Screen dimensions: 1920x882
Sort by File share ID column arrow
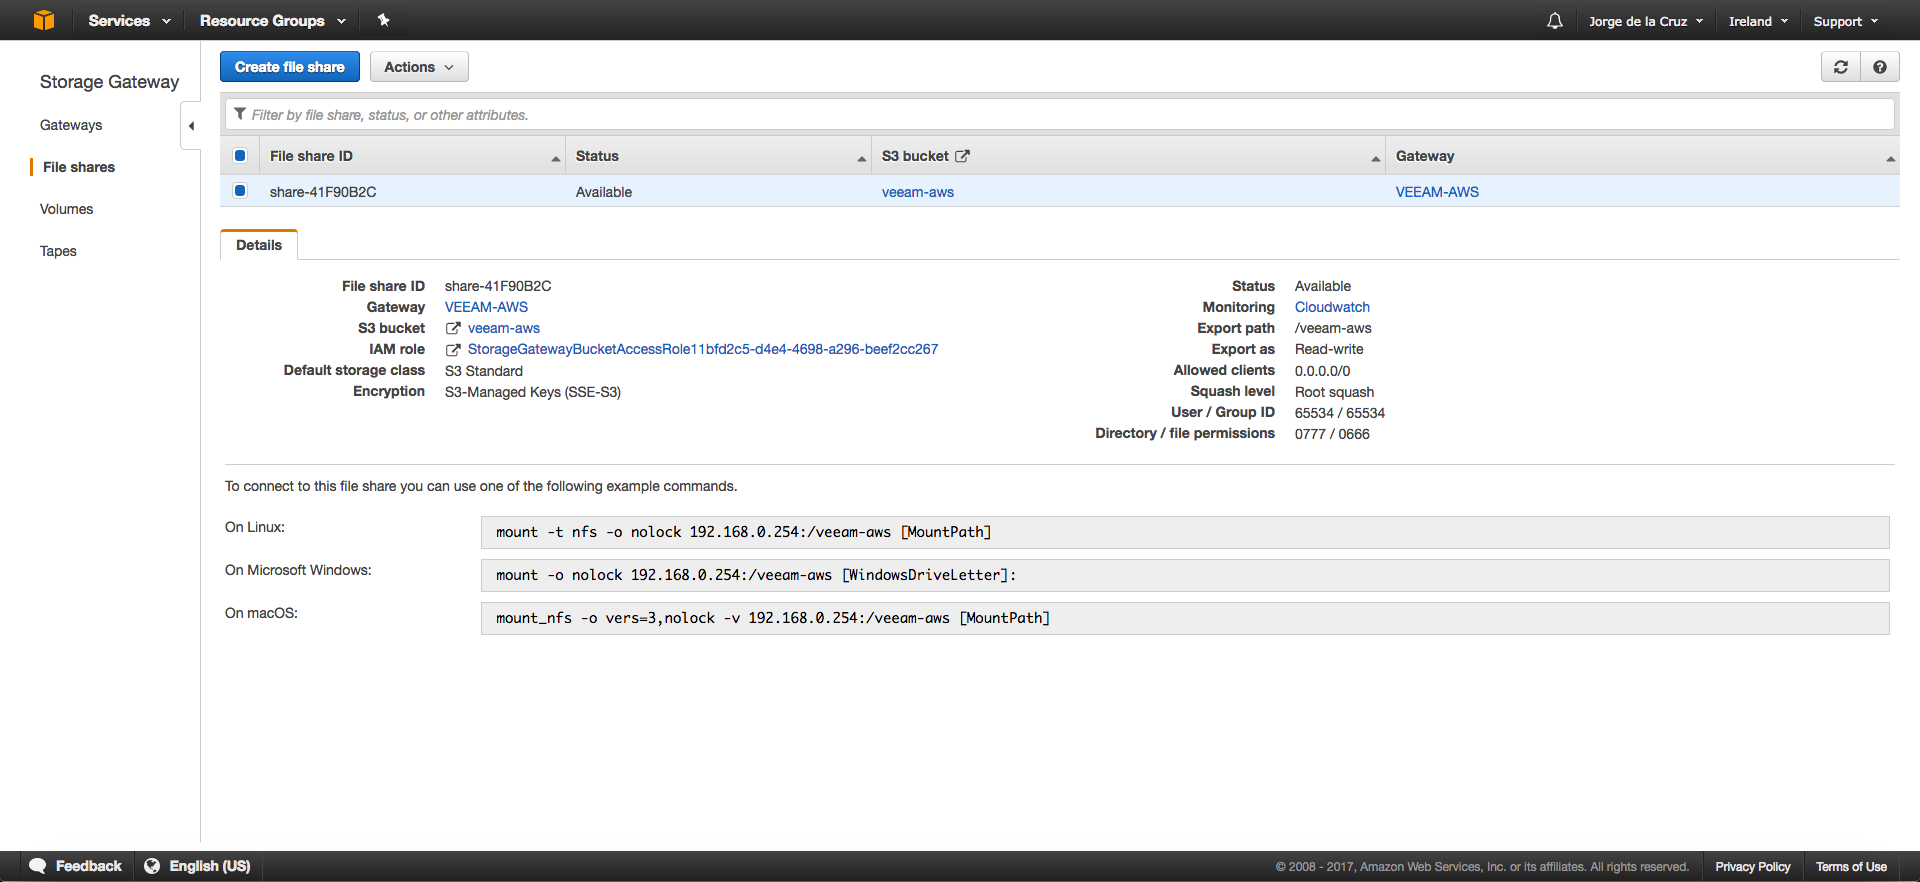(556, 158)
